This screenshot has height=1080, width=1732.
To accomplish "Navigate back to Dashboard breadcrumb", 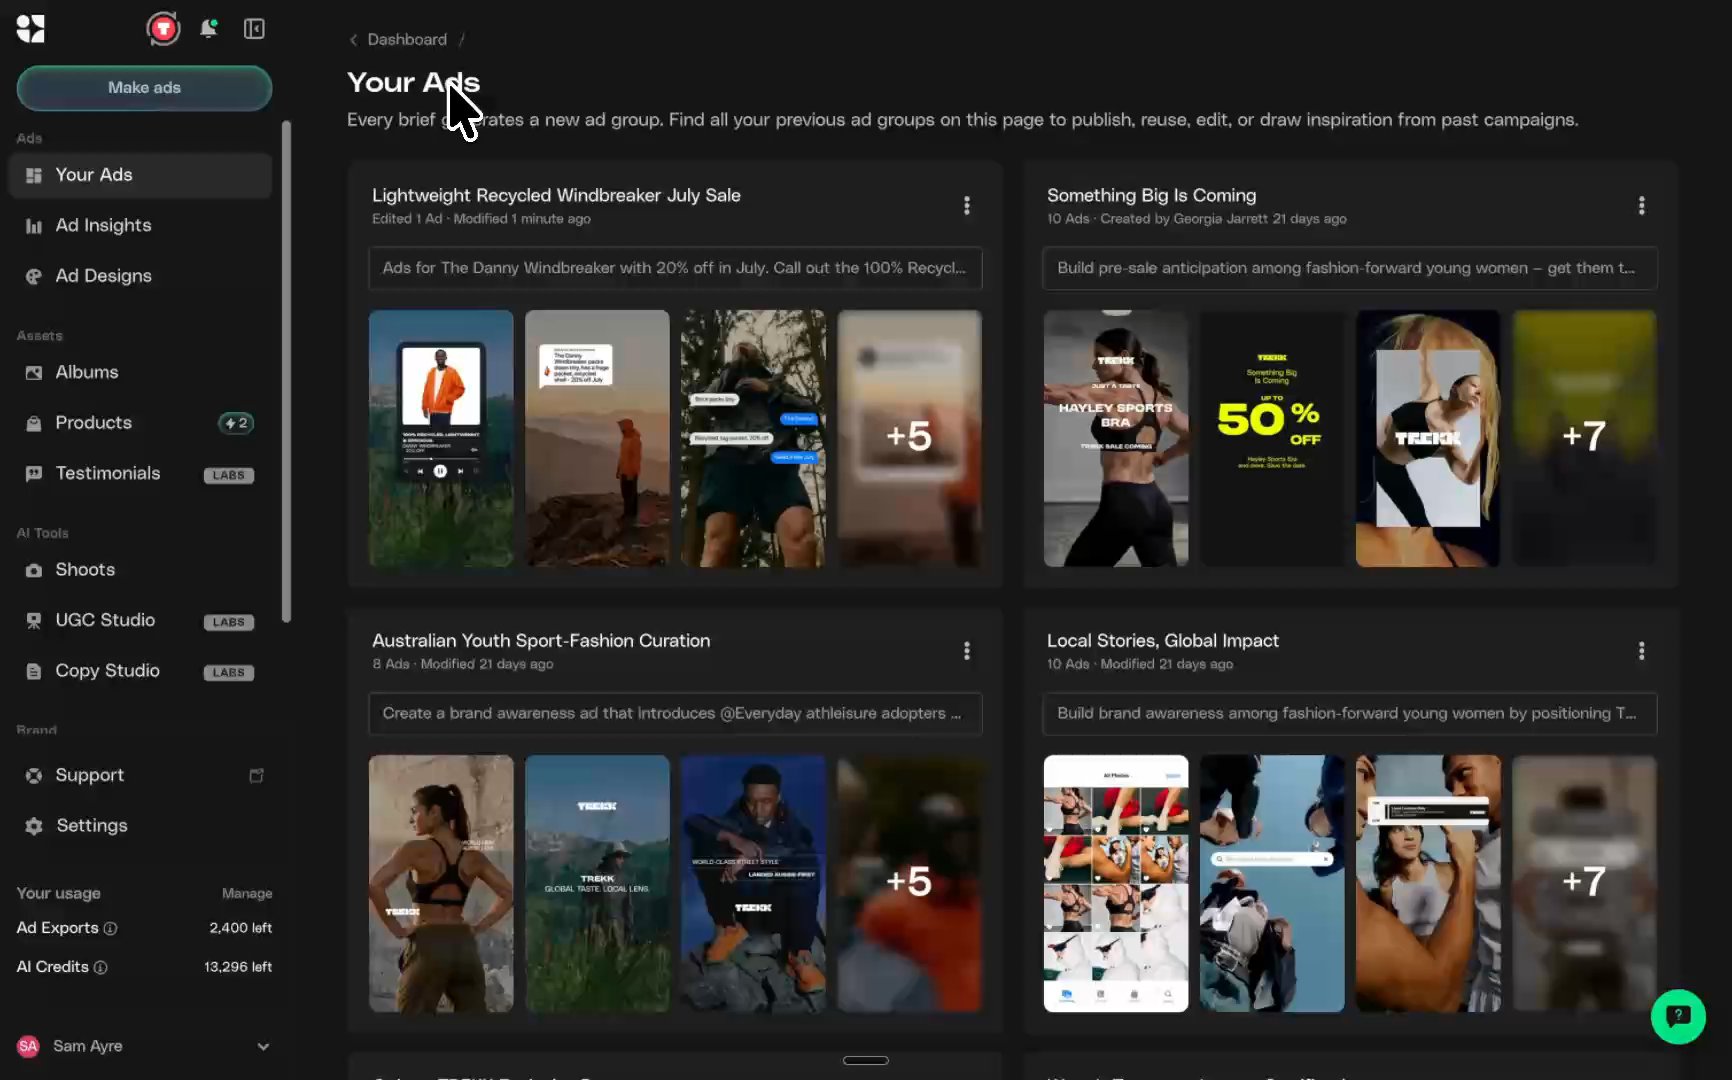I will tap(406, 40).
